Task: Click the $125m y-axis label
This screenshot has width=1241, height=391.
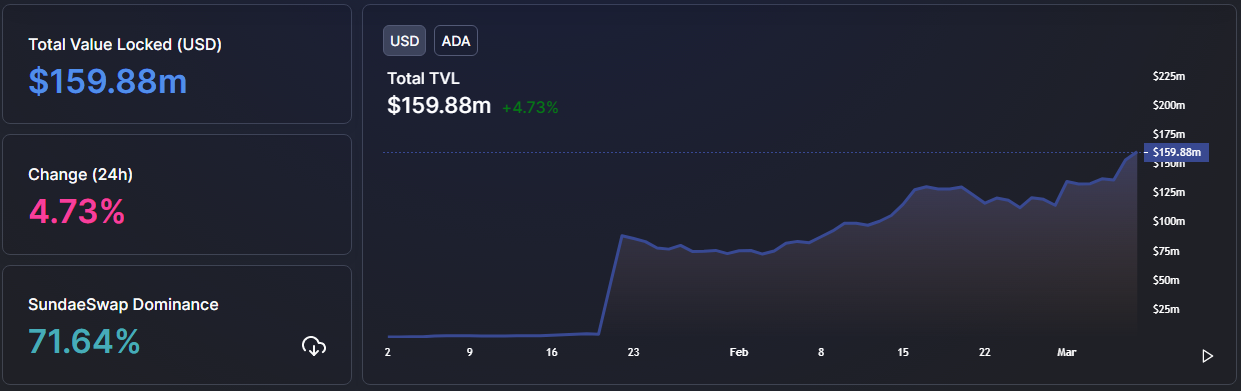Action: point(1168,192)
